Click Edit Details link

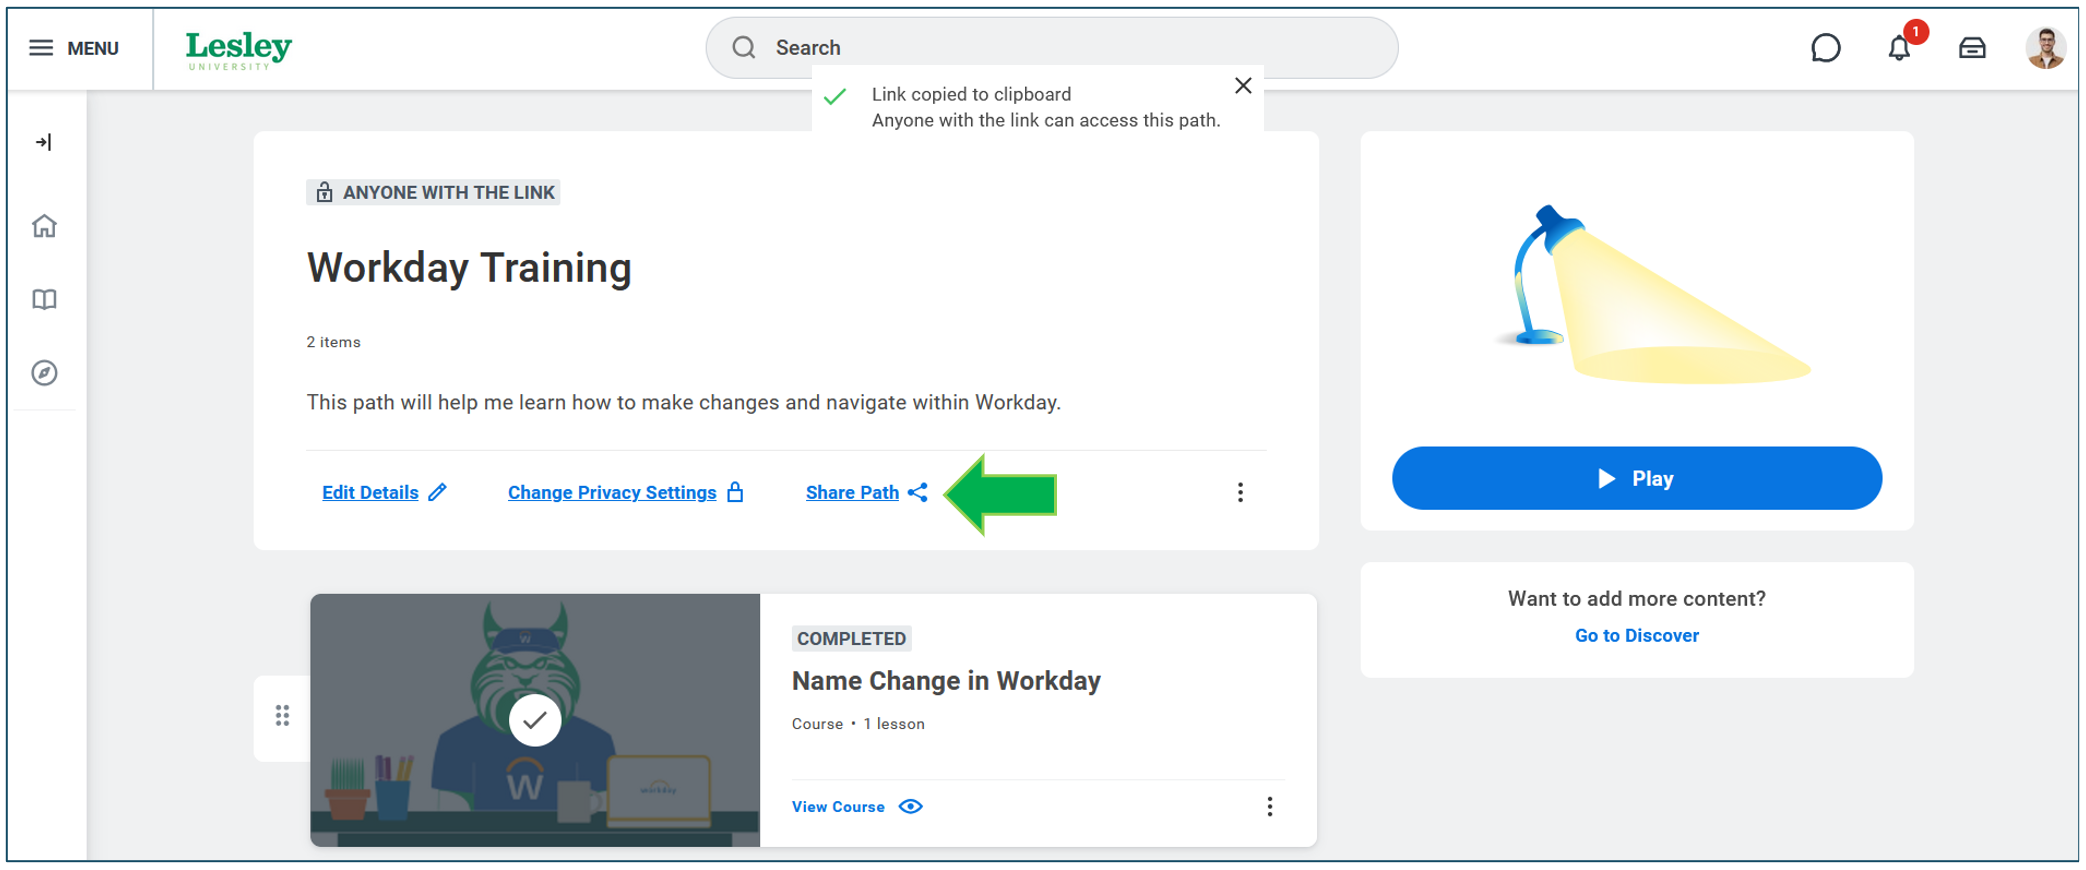370,492
